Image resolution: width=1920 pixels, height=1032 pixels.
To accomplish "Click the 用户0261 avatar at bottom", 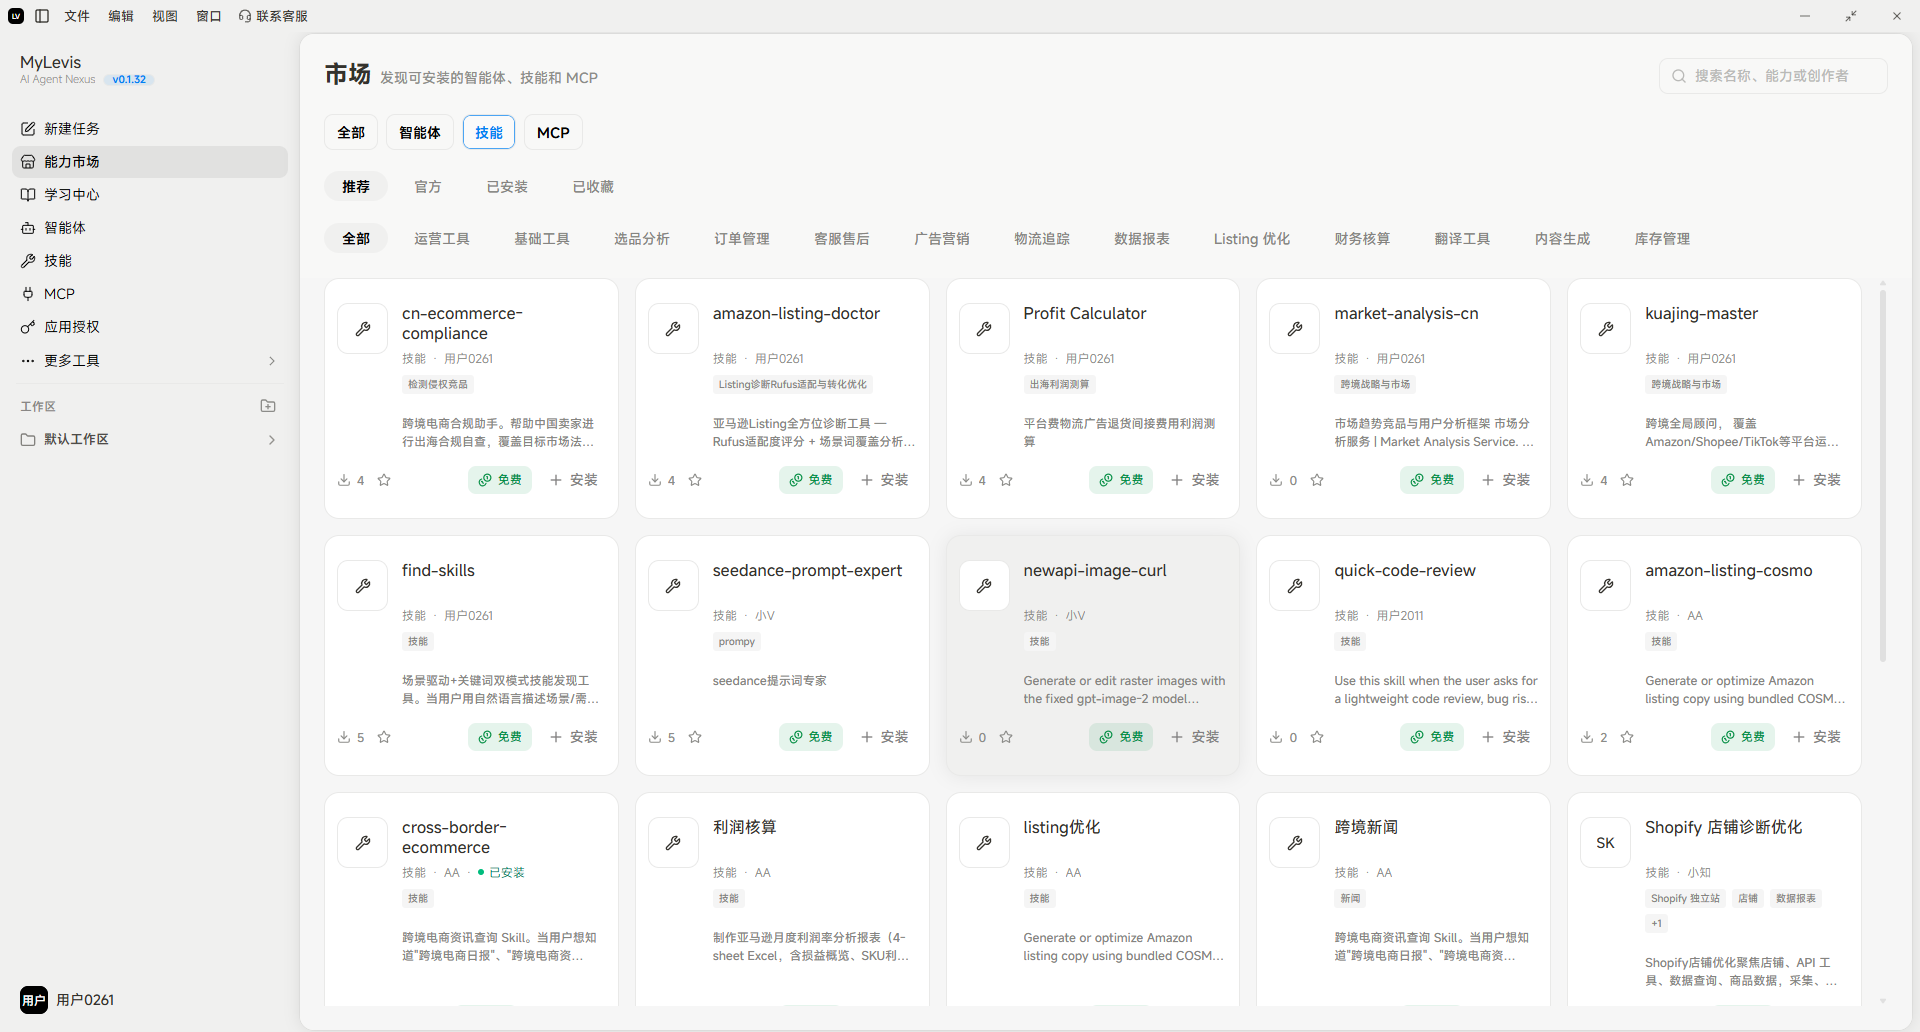I will 34,1000.
